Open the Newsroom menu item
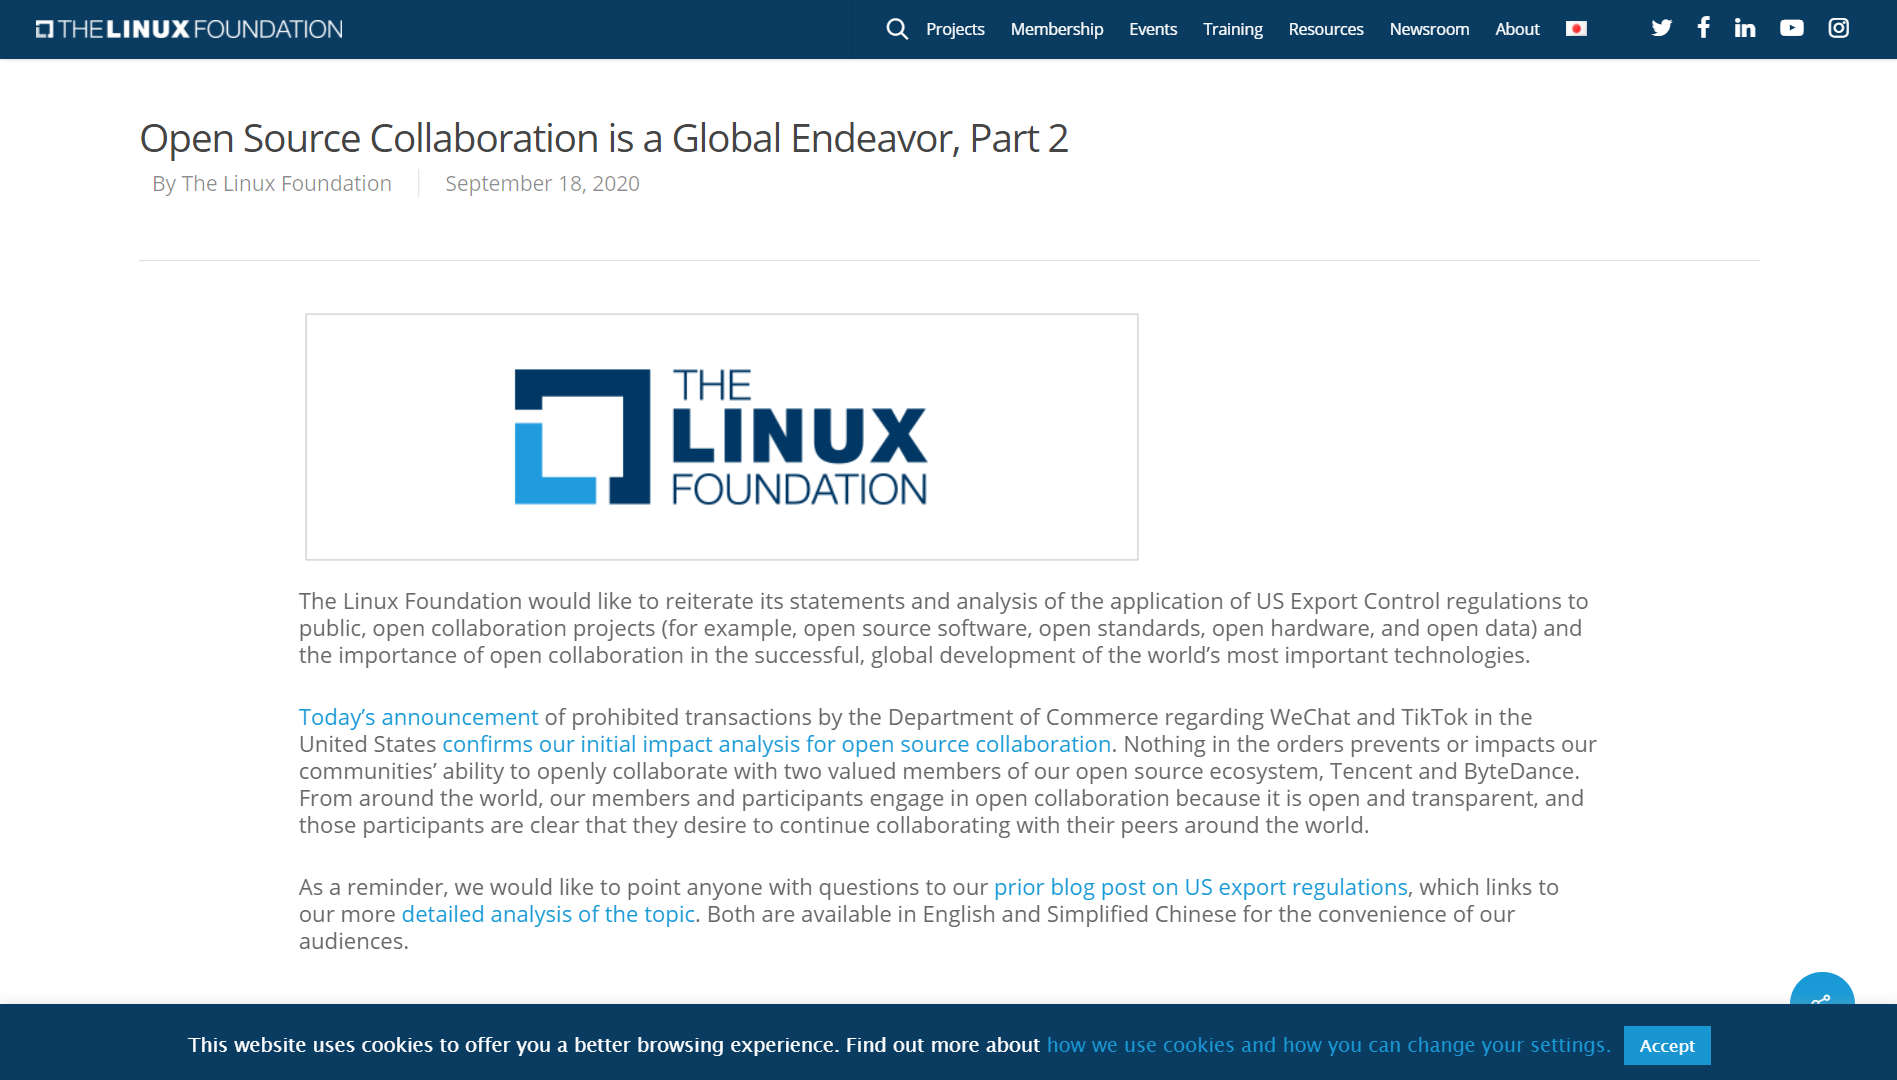Viewport: 1897px width, 1080px height. pos(1428,29)
